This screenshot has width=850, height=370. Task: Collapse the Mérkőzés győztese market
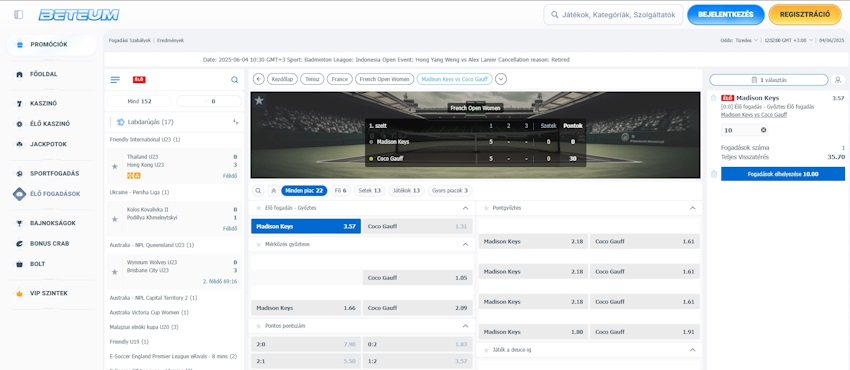pos(465,244)
